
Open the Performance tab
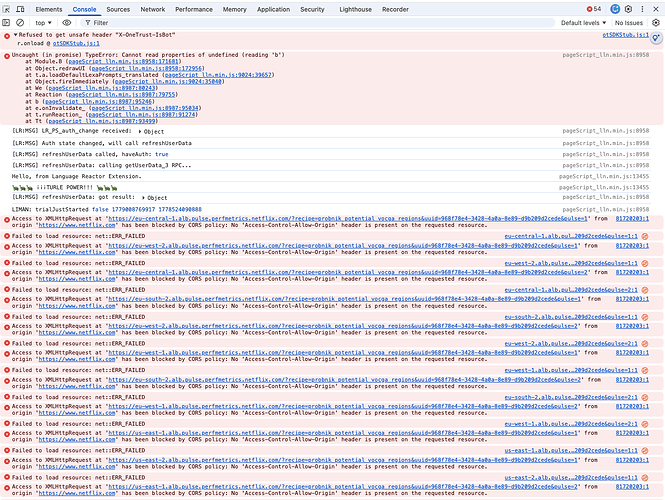[194, 9]
